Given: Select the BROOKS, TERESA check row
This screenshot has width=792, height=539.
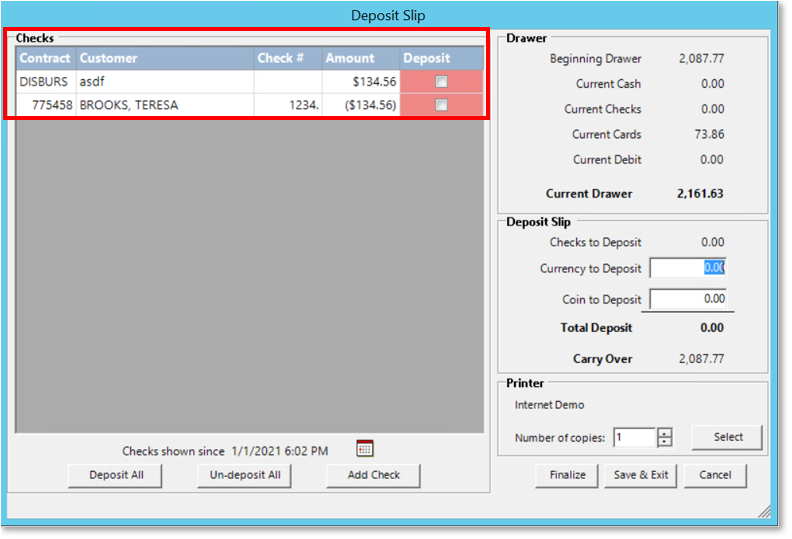Looking at the screenshot, I should pos(165,105).
